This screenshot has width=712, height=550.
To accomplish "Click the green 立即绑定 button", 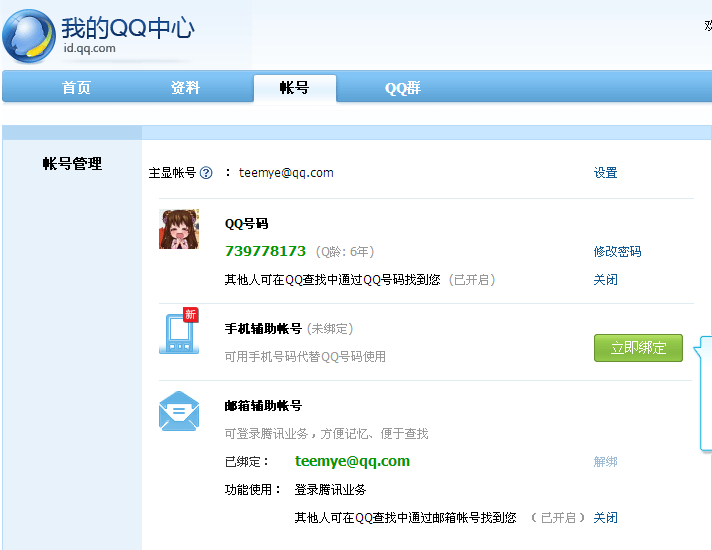I will click(638, 348).
